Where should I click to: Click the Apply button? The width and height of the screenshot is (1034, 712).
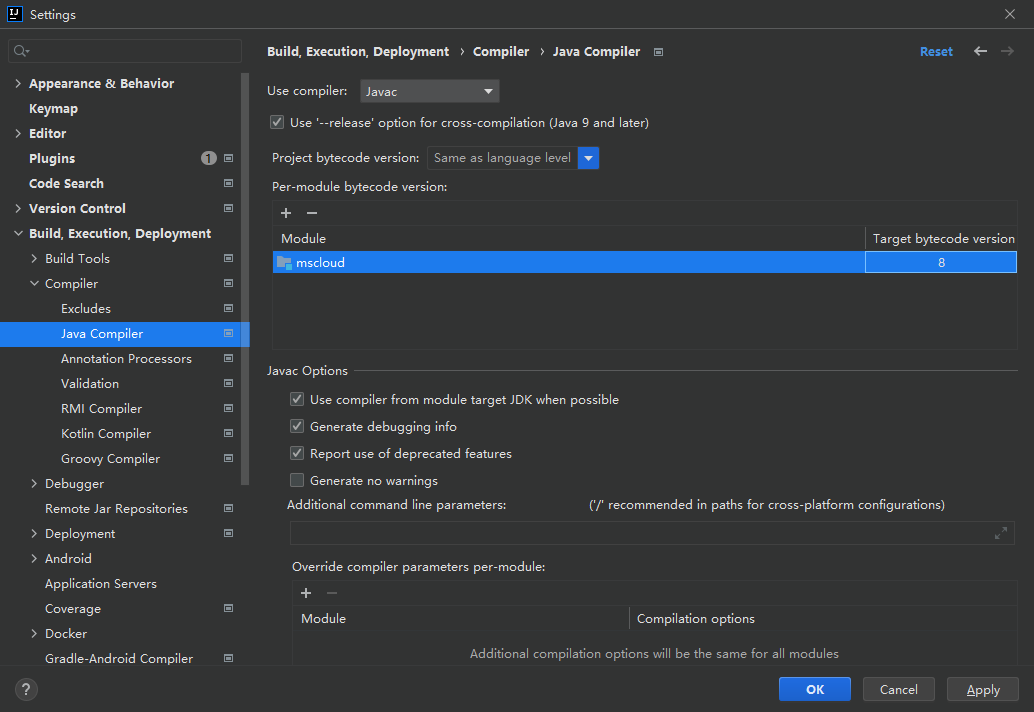(x=983, y=690)
